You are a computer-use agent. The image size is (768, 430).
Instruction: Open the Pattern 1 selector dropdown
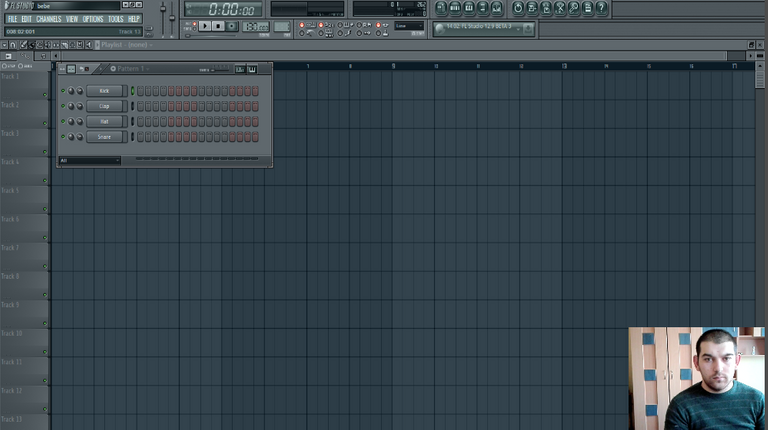point(128,69)
